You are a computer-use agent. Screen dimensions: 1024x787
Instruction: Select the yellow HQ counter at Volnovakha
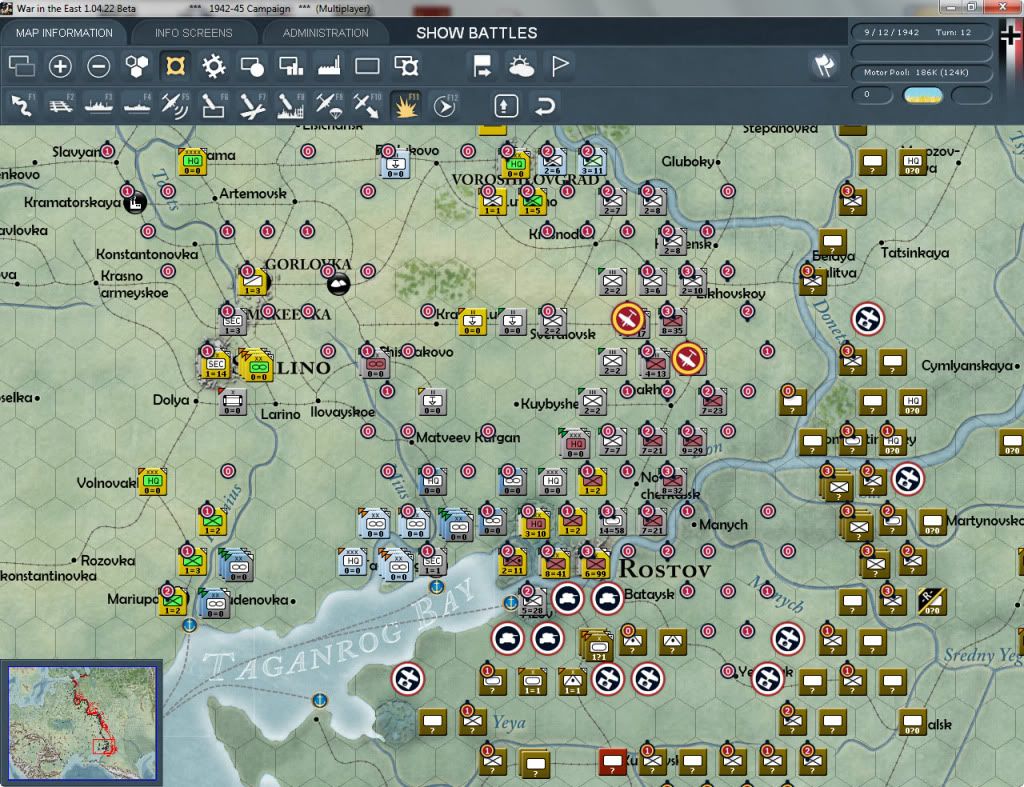pyautogui.click(x=152, y=482)
